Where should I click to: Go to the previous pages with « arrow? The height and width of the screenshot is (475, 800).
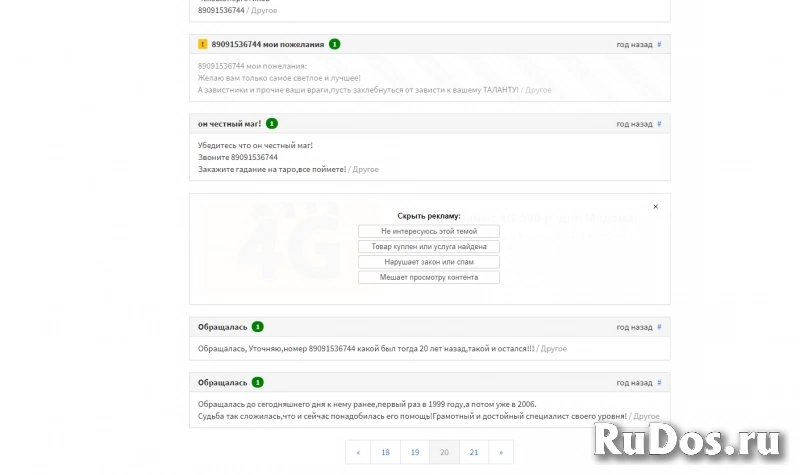click(x=357, y=453)
